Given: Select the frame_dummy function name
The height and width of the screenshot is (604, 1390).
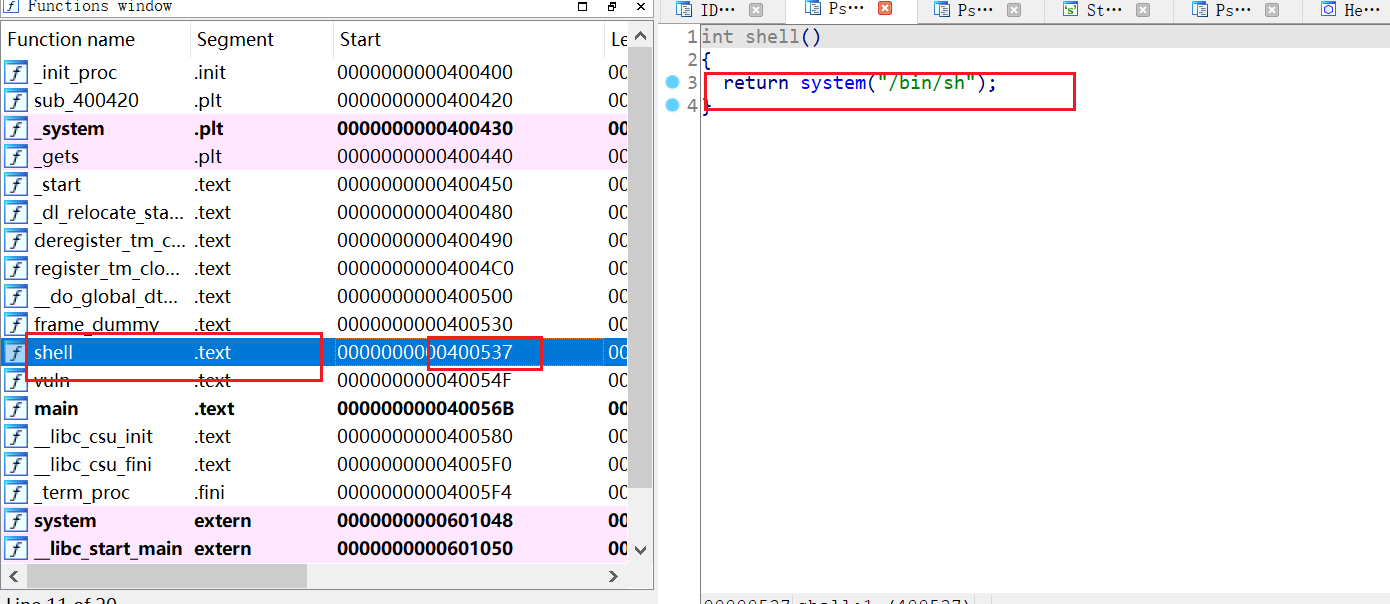Looking at the screenshot, I should pos(96,325).
